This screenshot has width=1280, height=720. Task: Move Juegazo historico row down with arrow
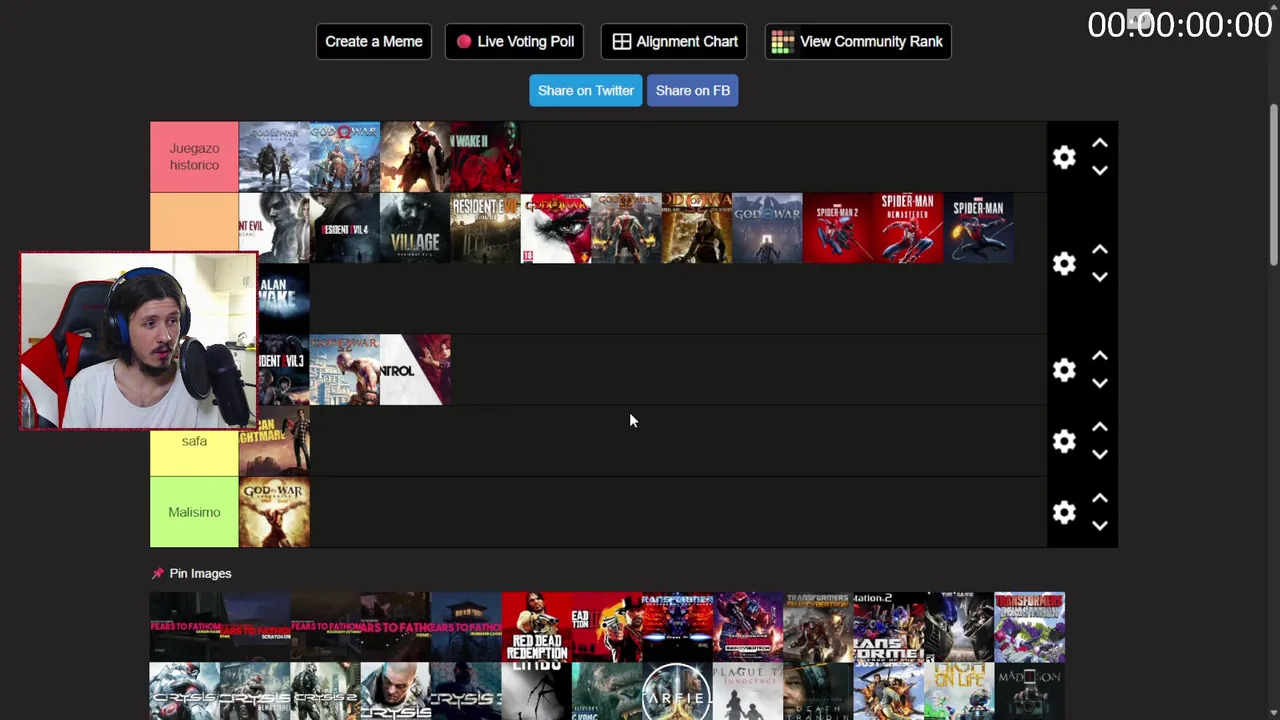pos(1100,170)
